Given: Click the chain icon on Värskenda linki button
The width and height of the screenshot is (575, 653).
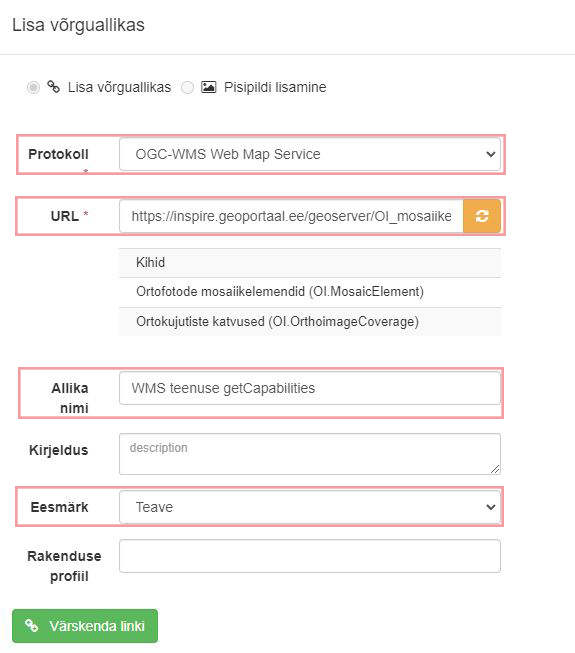Looking at the screenshot, I should tap(32, 626).
